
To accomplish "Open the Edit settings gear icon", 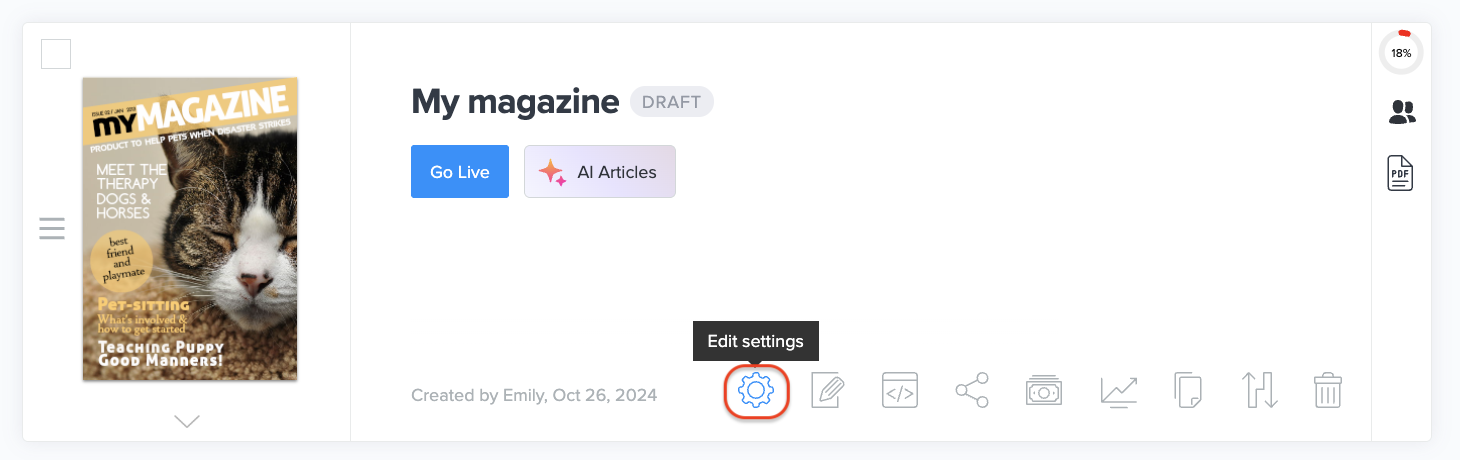I will [x=756, y=390].
